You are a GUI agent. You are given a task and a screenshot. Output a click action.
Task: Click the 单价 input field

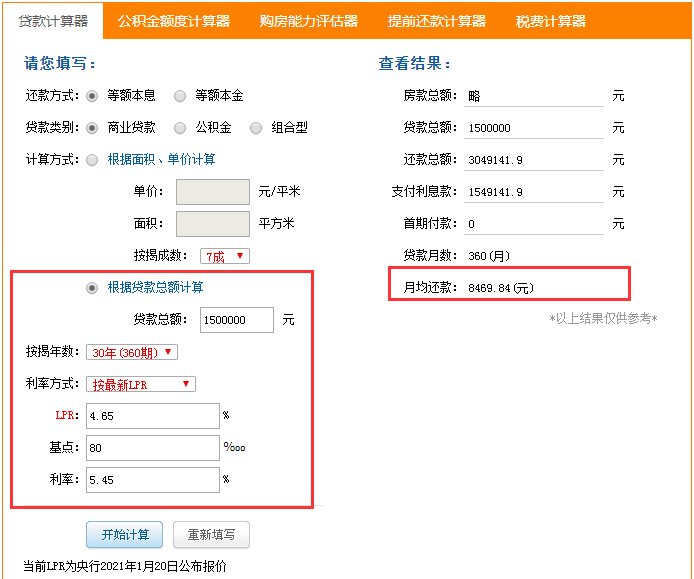pos(213,192)
